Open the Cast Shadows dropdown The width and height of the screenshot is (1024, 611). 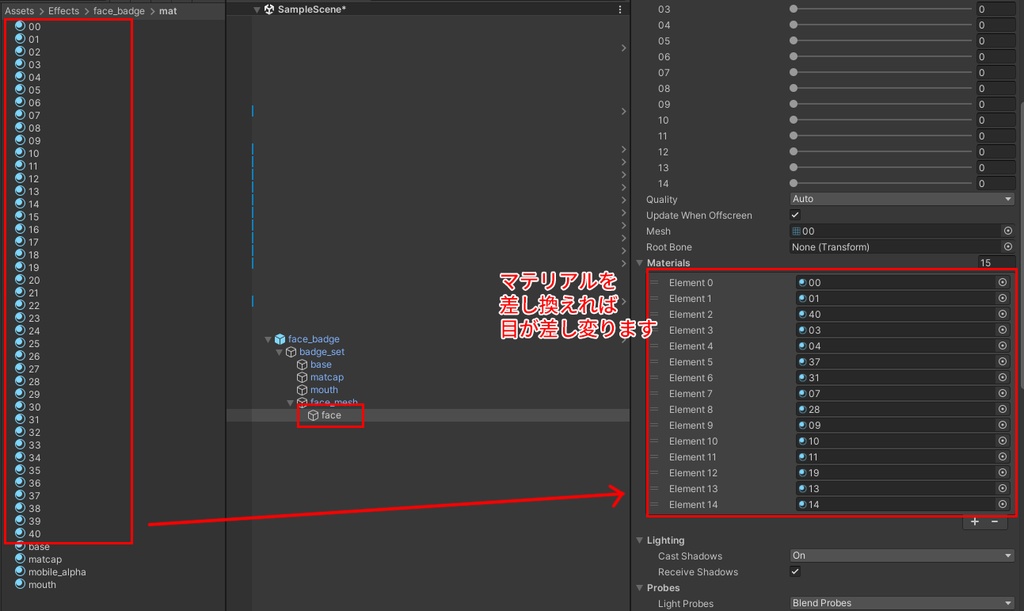point(902,556)
